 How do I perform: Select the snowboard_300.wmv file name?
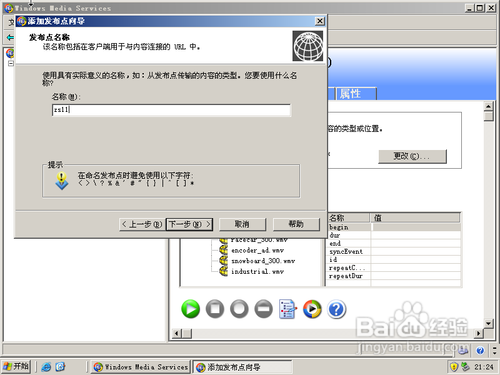click(x=263, y=261)
